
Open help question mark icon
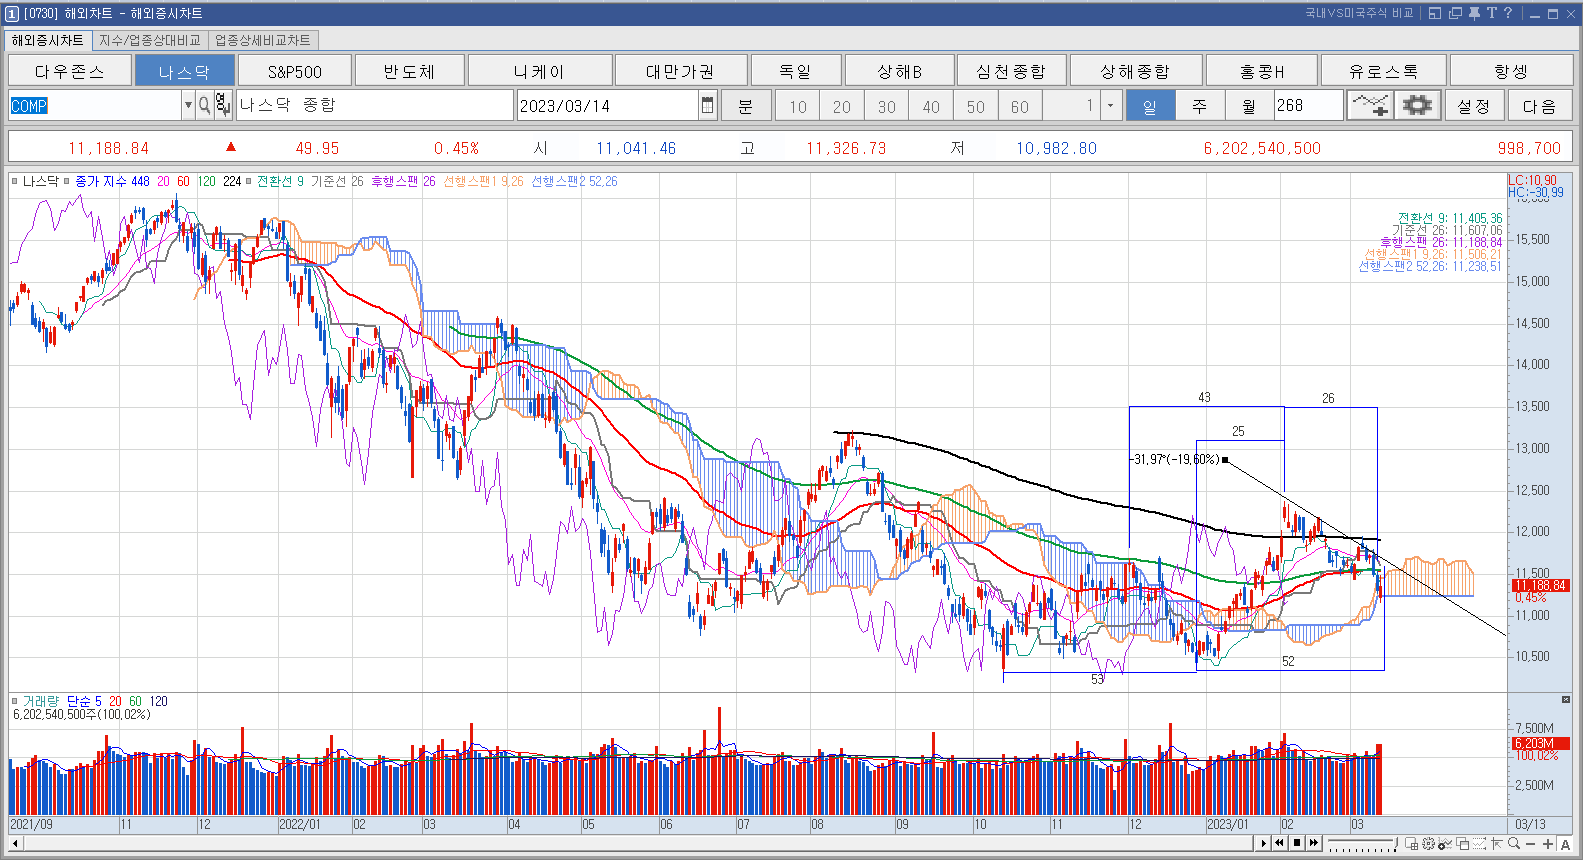point(1508,13)
